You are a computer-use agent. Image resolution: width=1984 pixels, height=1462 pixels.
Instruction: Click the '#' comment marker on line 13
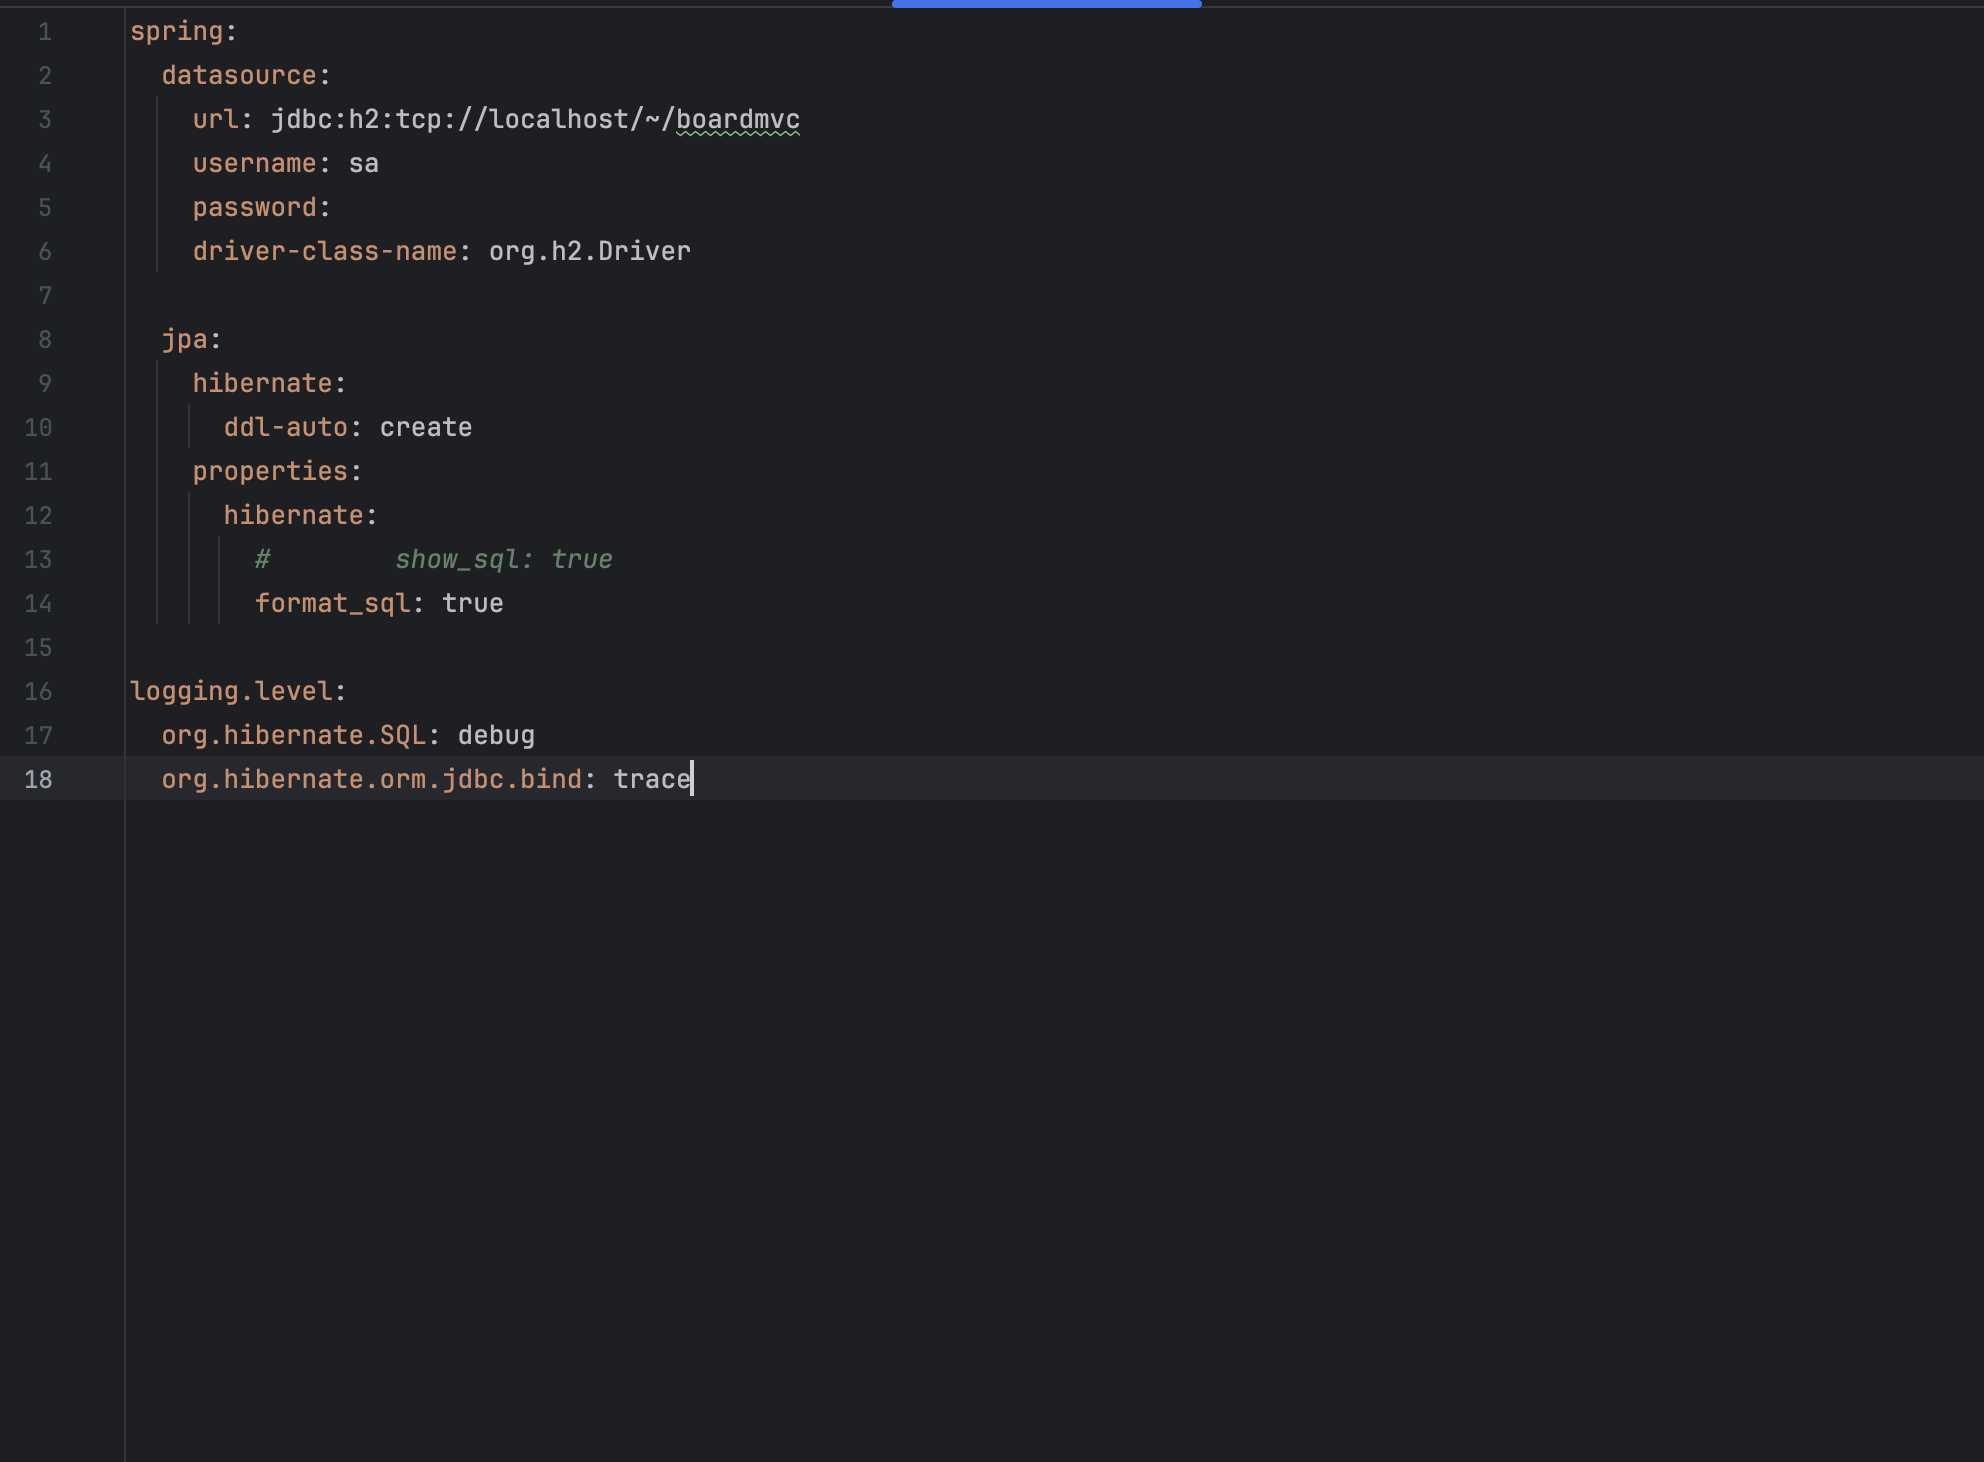tap(262, 560)
